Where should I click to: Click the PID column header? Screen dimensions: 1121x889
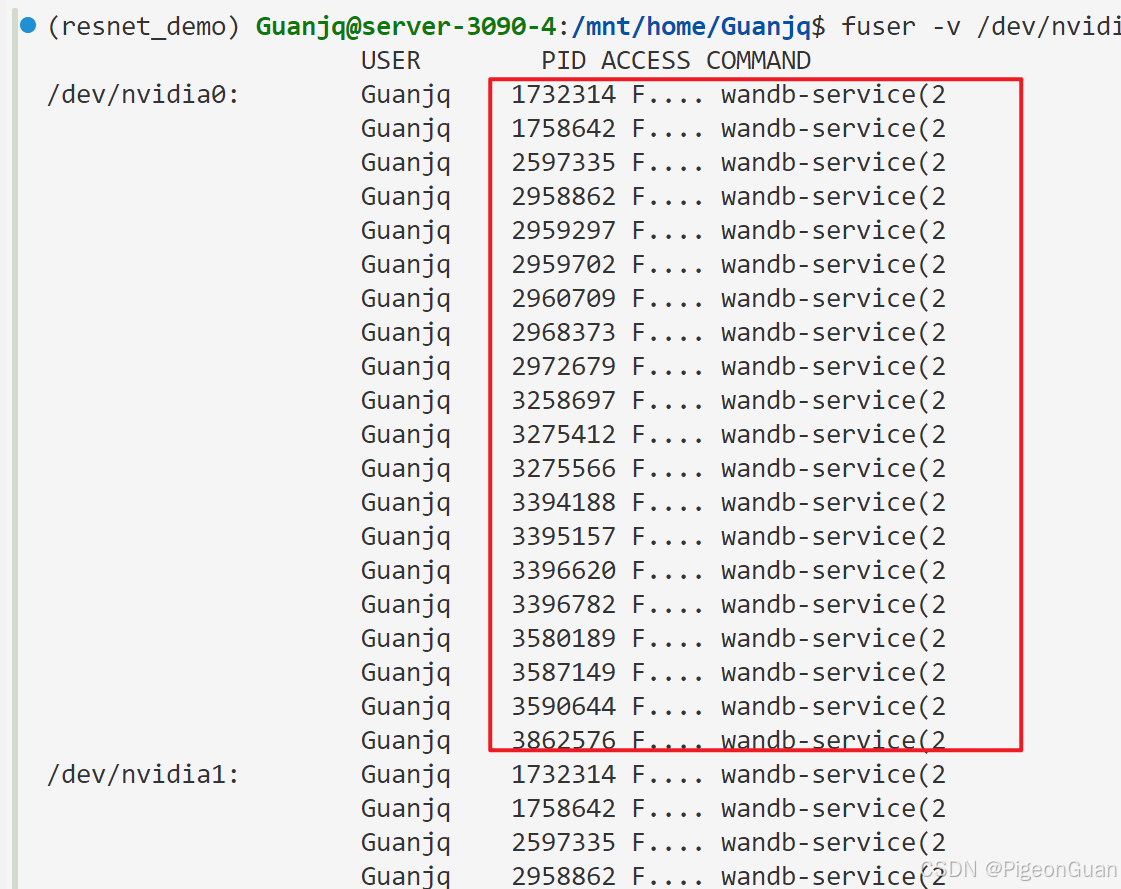point(564,61)
